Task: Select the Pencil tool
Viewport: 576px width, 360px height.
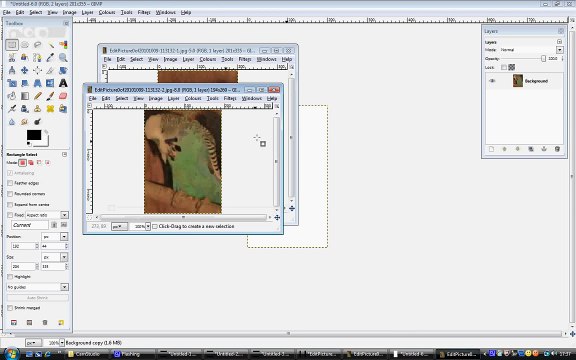Action: coord(37,96)
